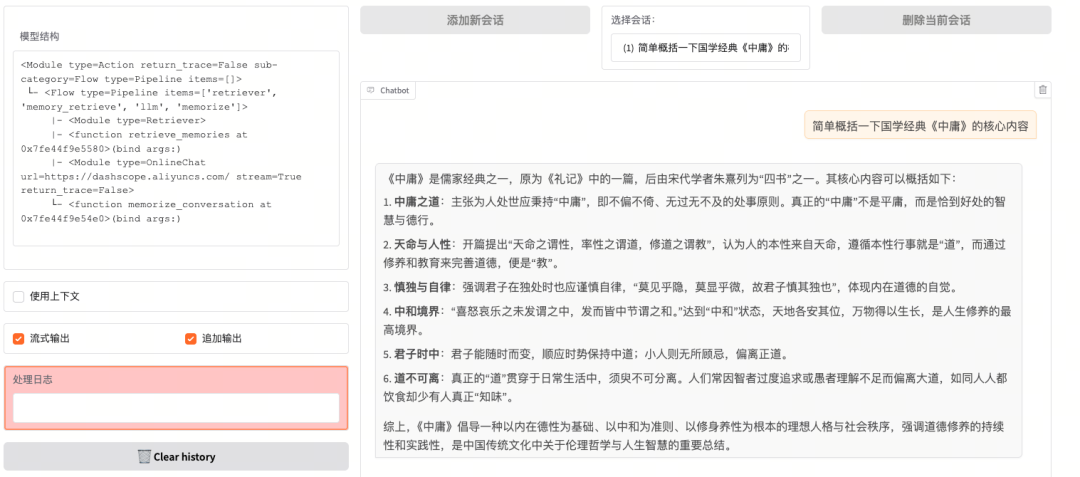Viewport: 1080px width, 477px height.
Task: Enable the 使用上下文 checkbox
Action: [19, 297]
